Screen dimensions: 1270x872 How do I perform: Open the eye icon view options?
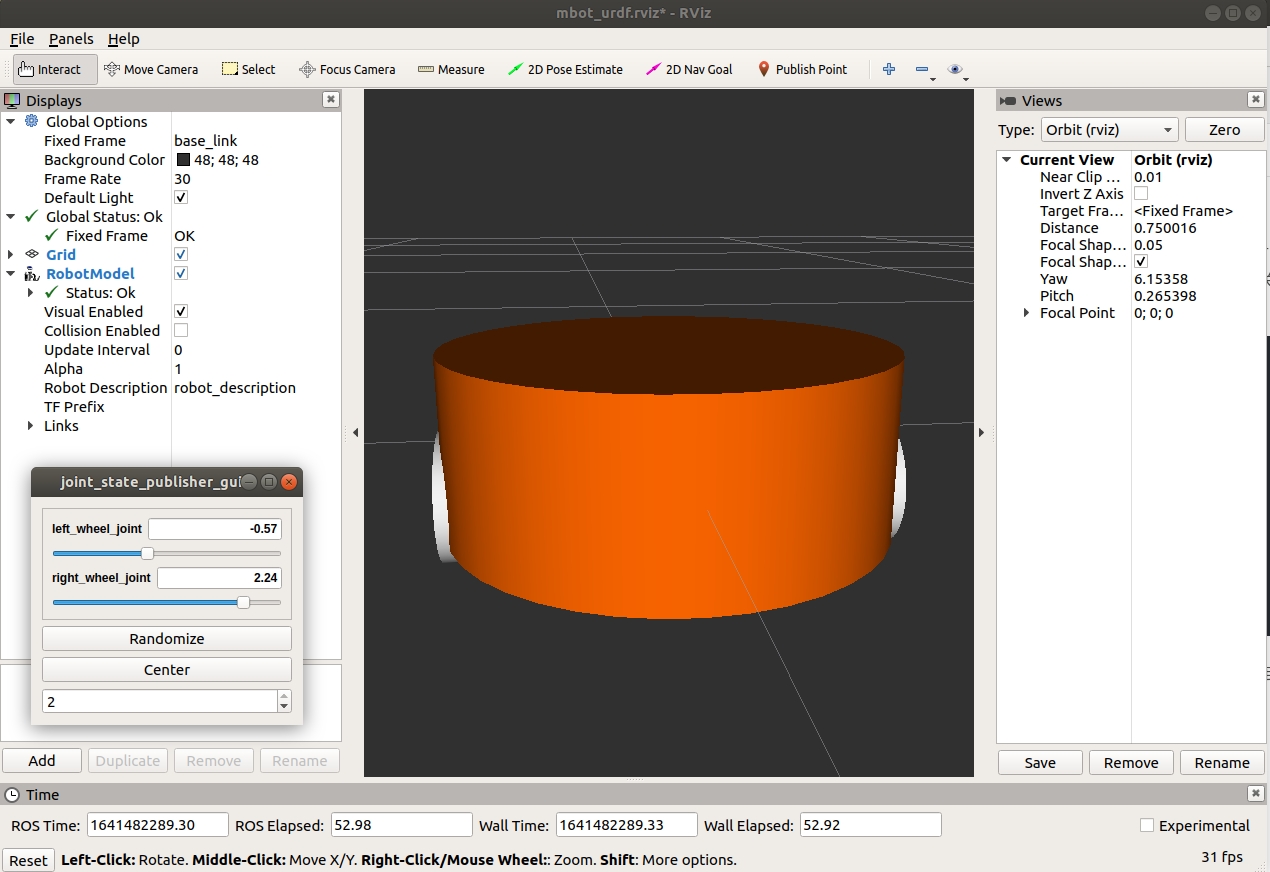(x=956, y=69)
